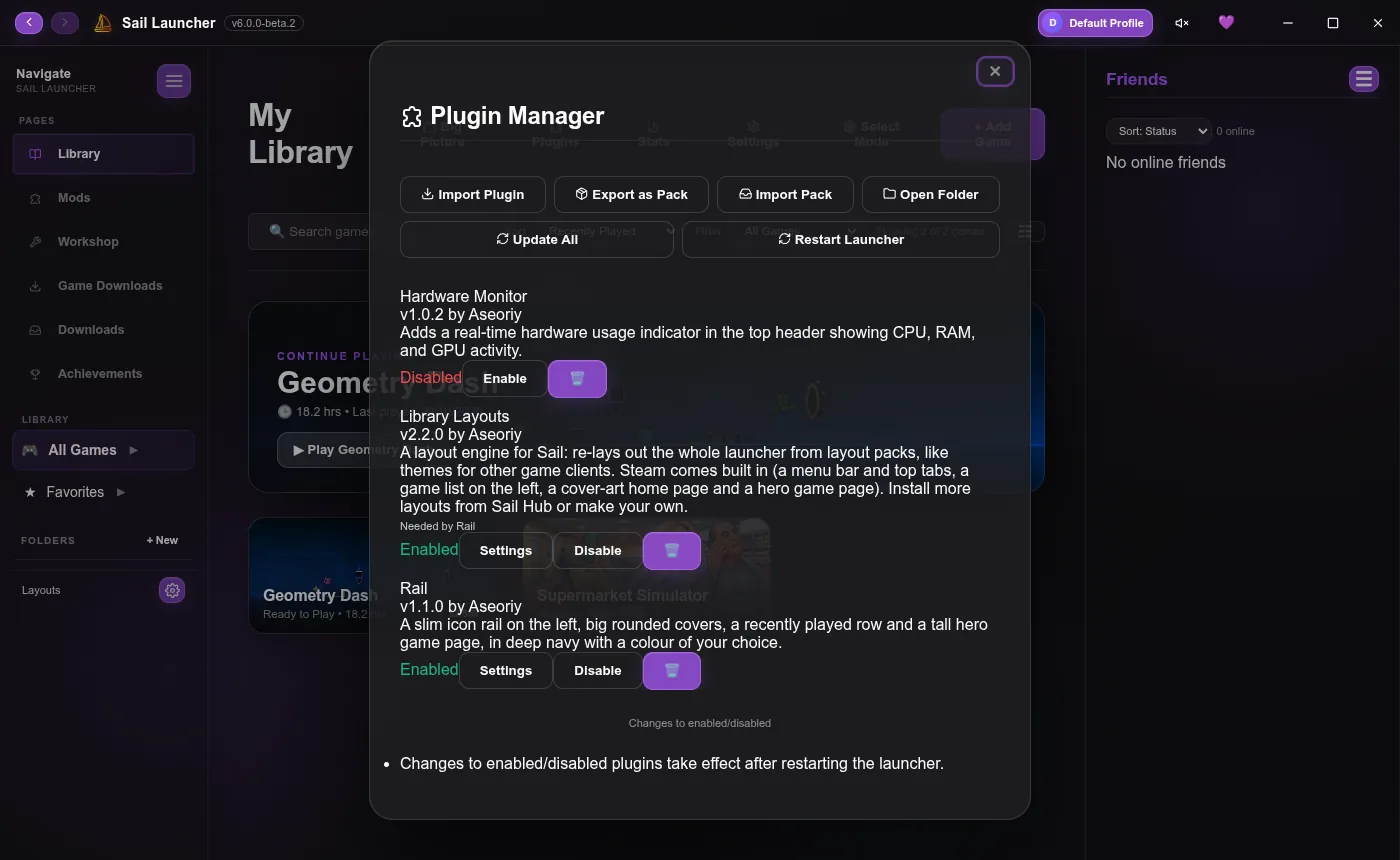
Task: Open the Navigate sidebar hamburger menu
Action: pos(174,81)
